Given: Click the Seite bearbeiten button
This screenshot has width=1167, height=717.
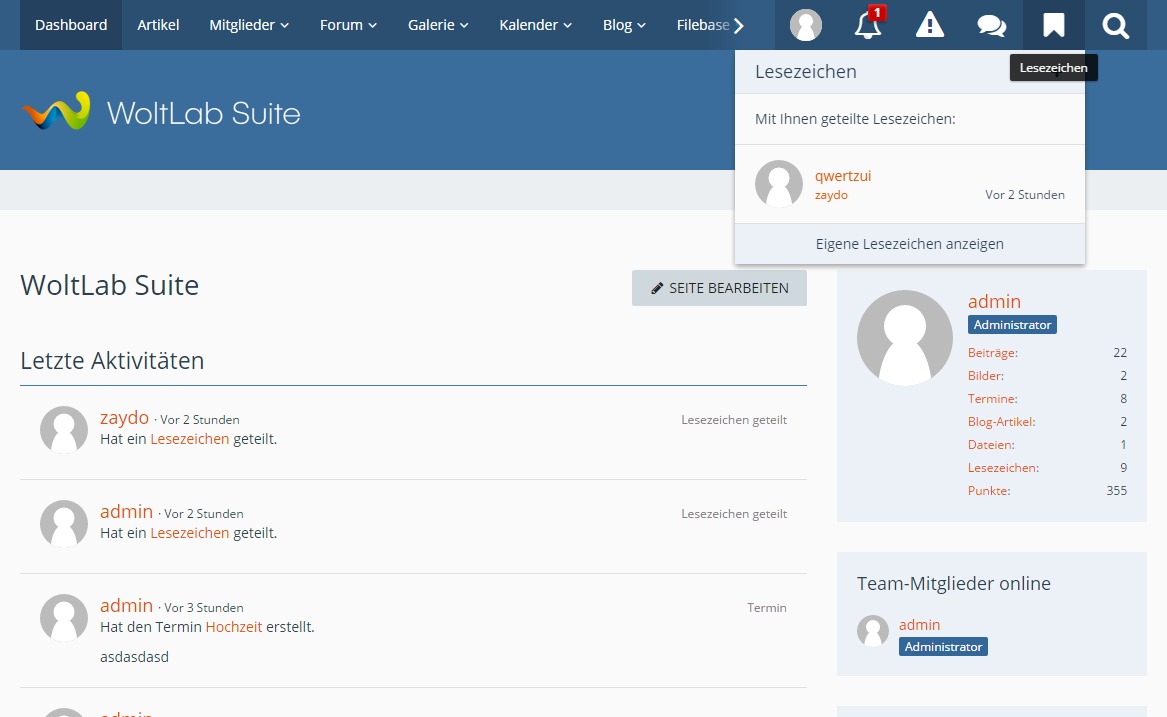Looking at the screenshot, I should [x=719, y=288].
